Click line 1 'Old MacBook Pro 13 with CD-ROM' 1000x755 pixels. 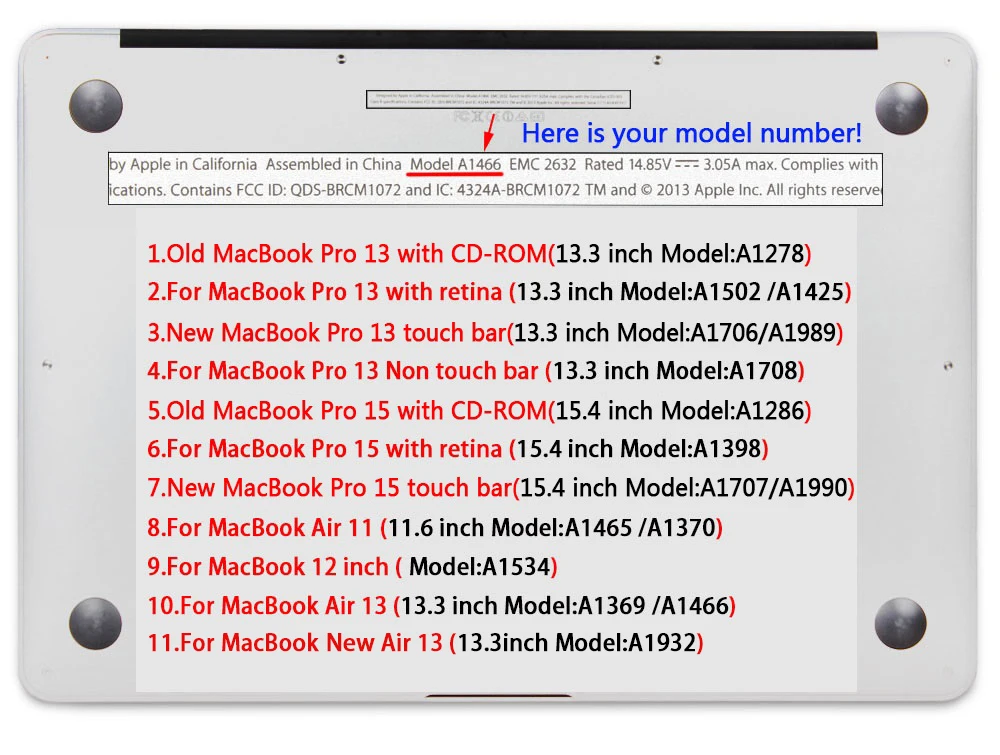pyautogui.click(x=479, y=254)
